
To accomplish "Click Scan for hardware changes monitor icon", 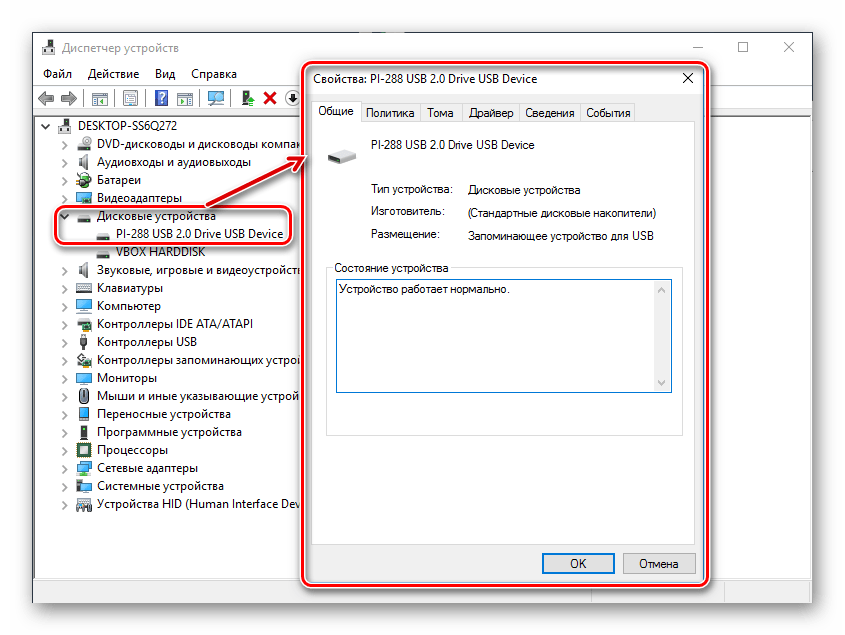I will (215, 98).
